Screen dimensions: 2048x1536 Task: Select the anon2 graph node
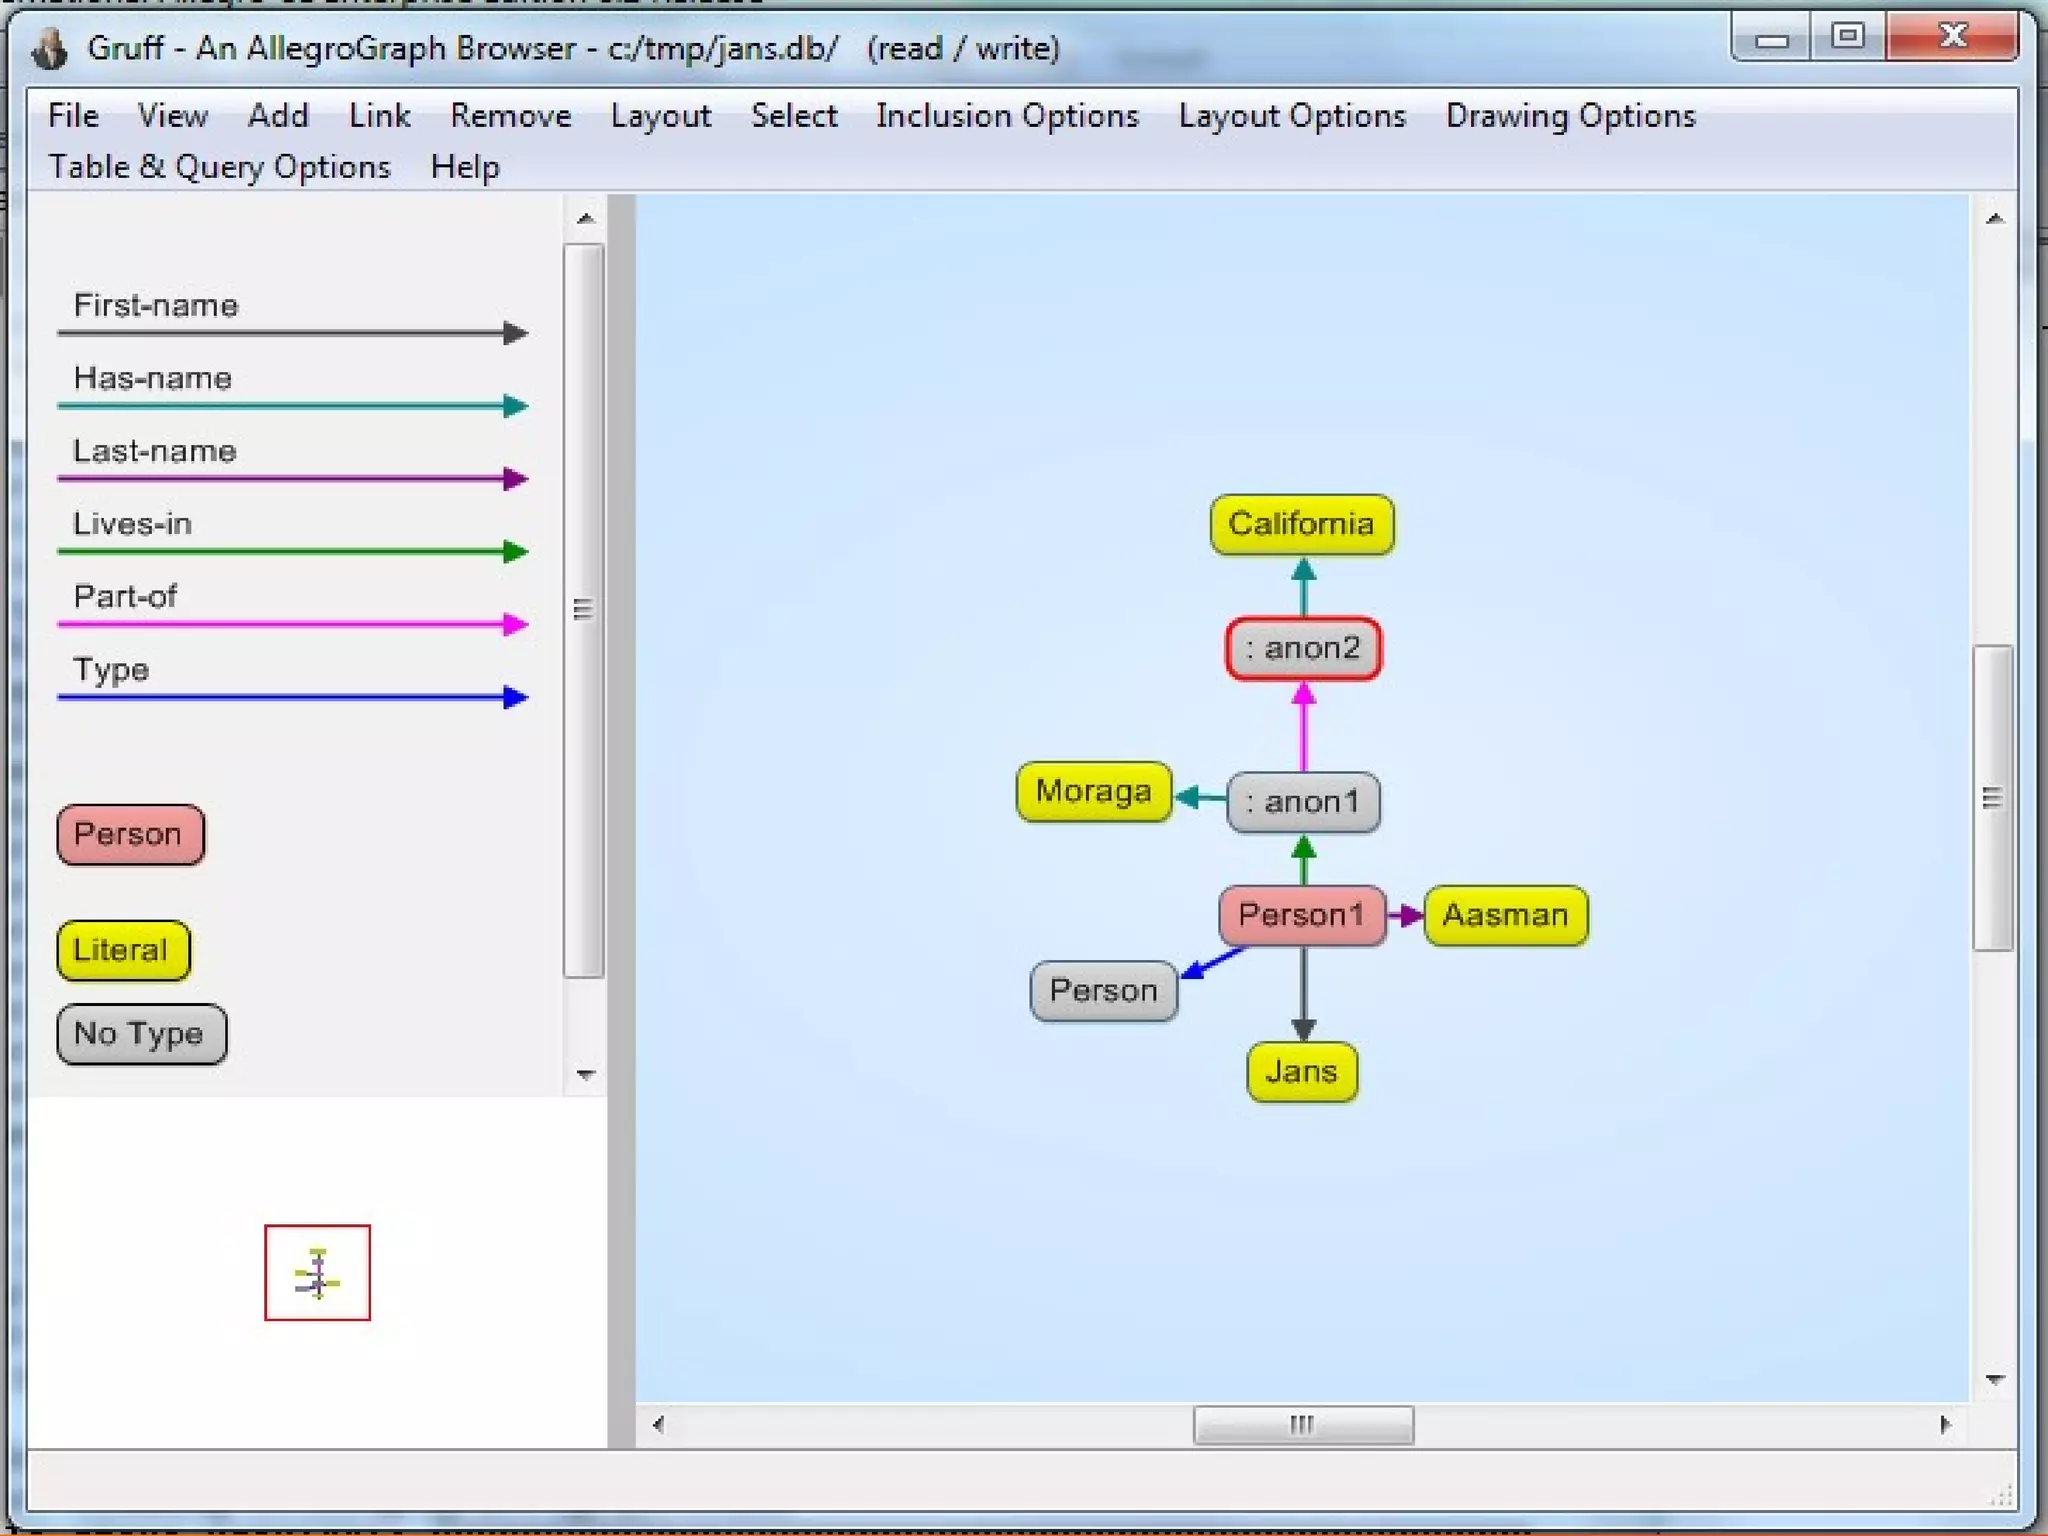[x=1303, y=648]
